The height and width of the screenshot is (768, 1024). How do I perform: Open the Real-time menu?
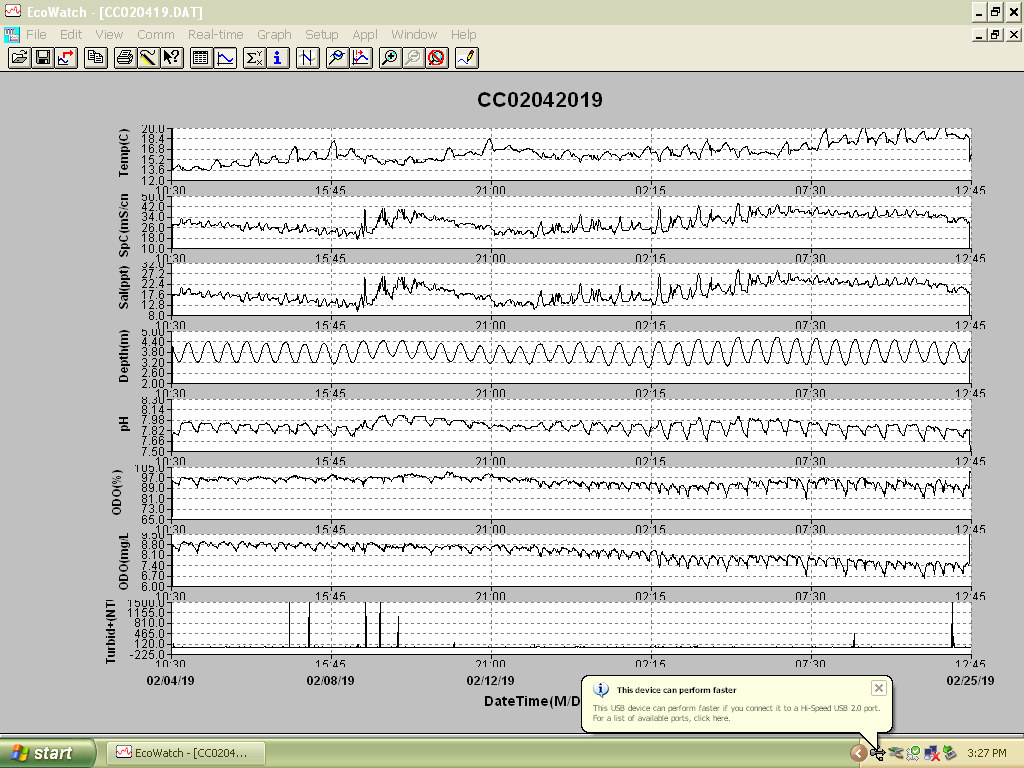tap(216, 35)
